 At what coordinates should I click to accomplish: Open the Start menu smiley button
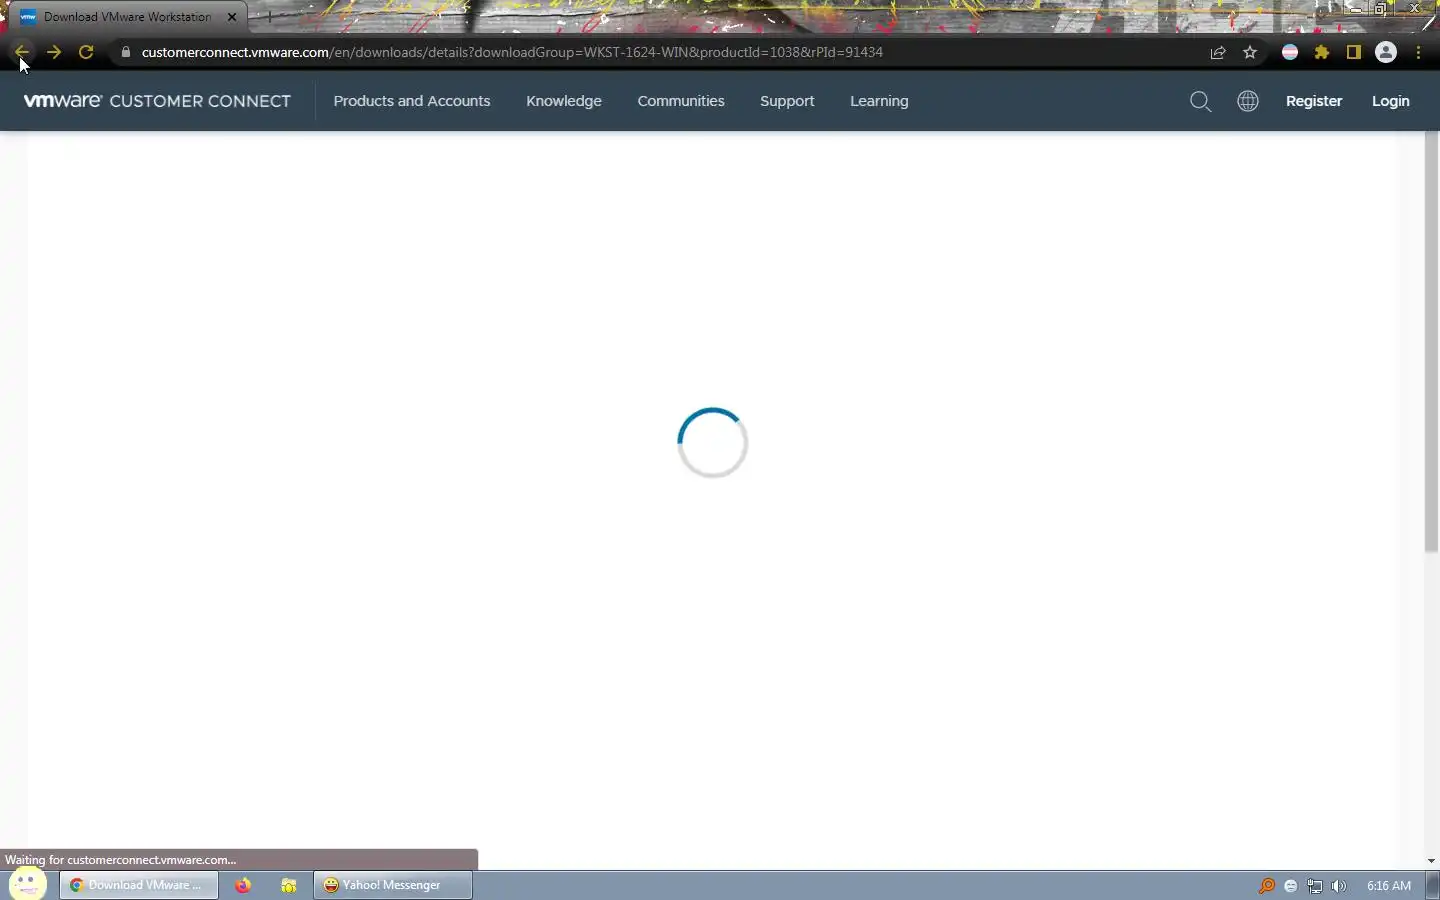tap(28, 884)
